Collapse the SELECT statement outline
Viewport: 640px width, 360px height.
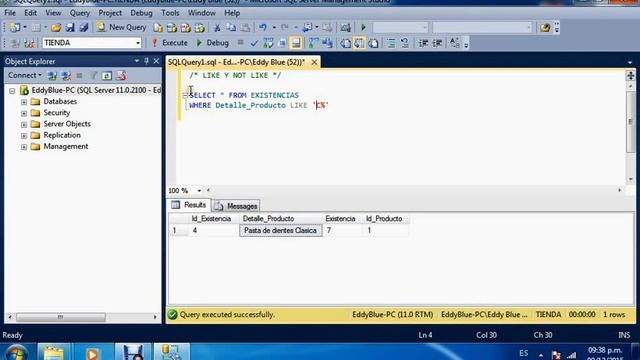185,95
